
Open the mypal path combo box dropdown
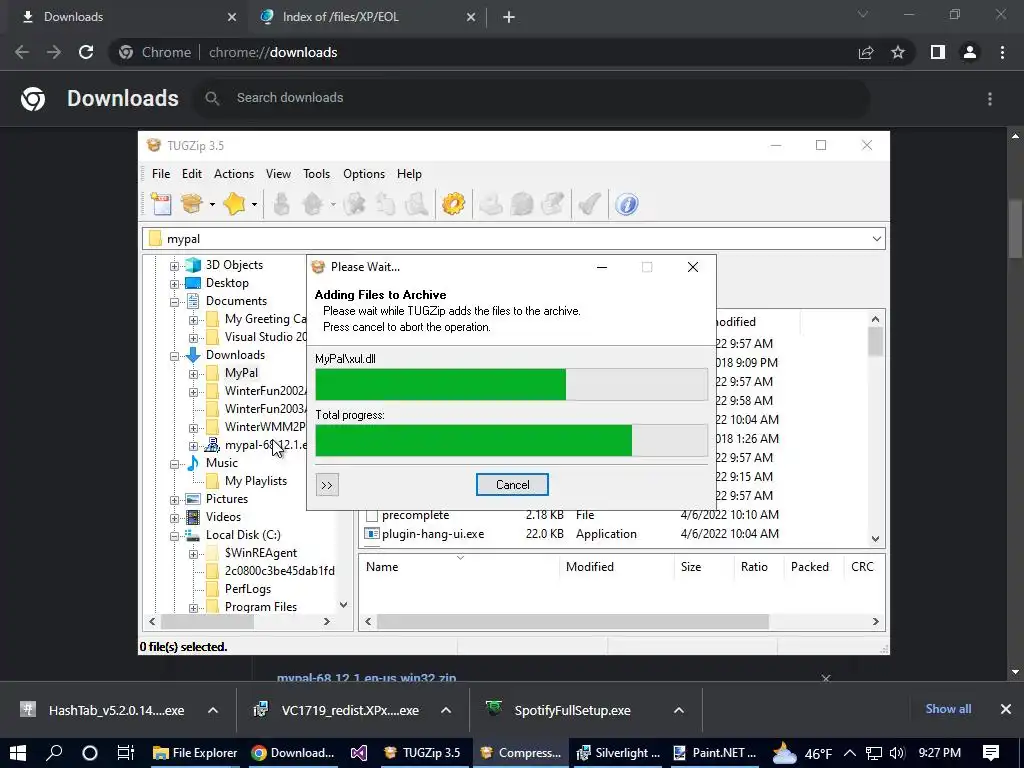(x=876, y=239)
